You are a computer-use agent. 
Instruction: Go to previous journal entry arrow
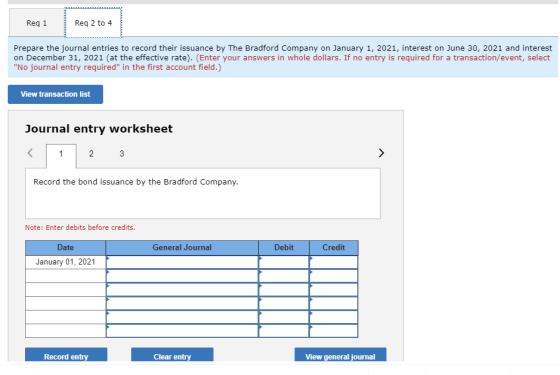30,153
